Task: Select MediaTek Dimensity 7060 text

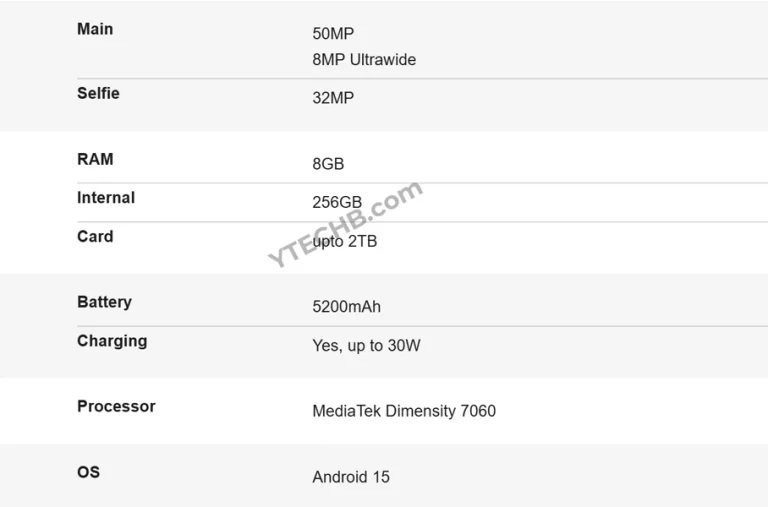Action: [x=404, y=411]
